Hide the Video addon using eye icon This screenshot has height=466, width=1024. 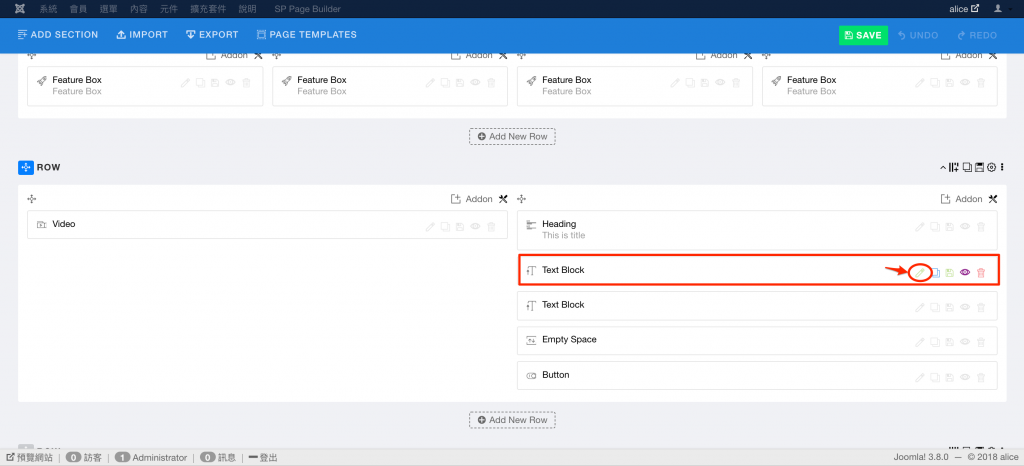pyautogui.click(x=475, y=227)
